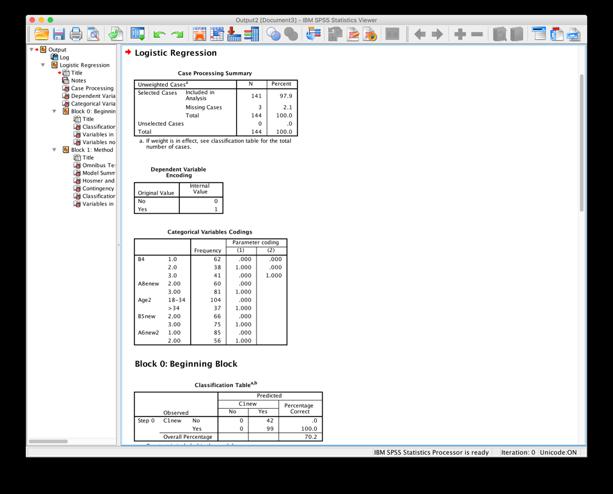Click the gray overlapping circles toolbar icon

pyautogui.click(x=291, y=34)
